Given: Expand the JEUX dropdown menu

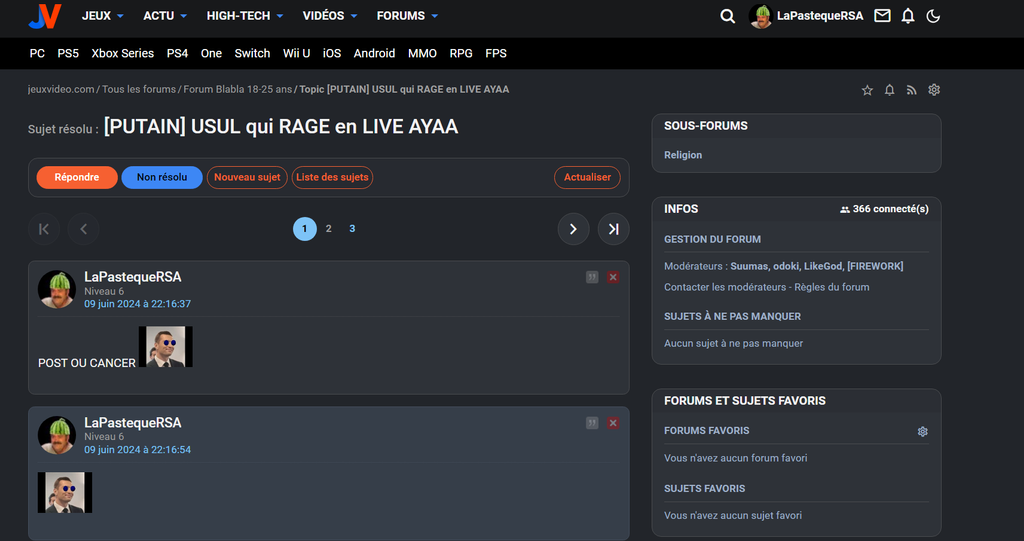Looking at the screenshot, I should (x=103, y=16).
